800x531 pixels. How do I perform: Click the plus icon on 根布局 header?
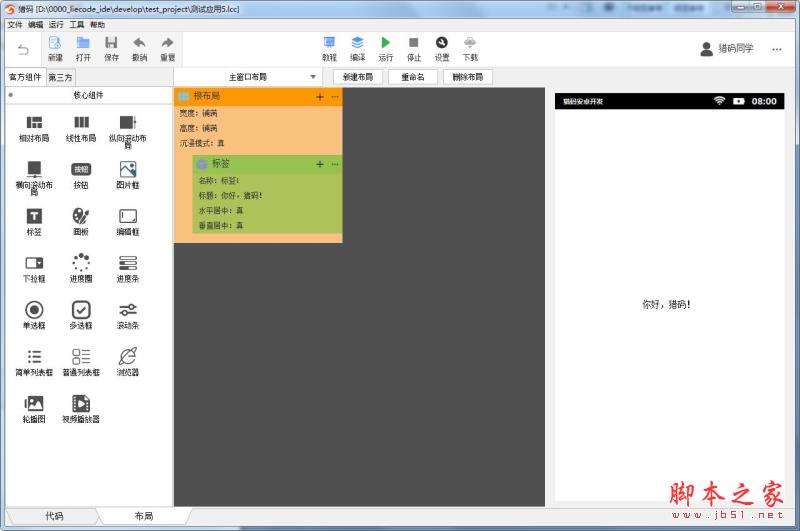point(320,96)
